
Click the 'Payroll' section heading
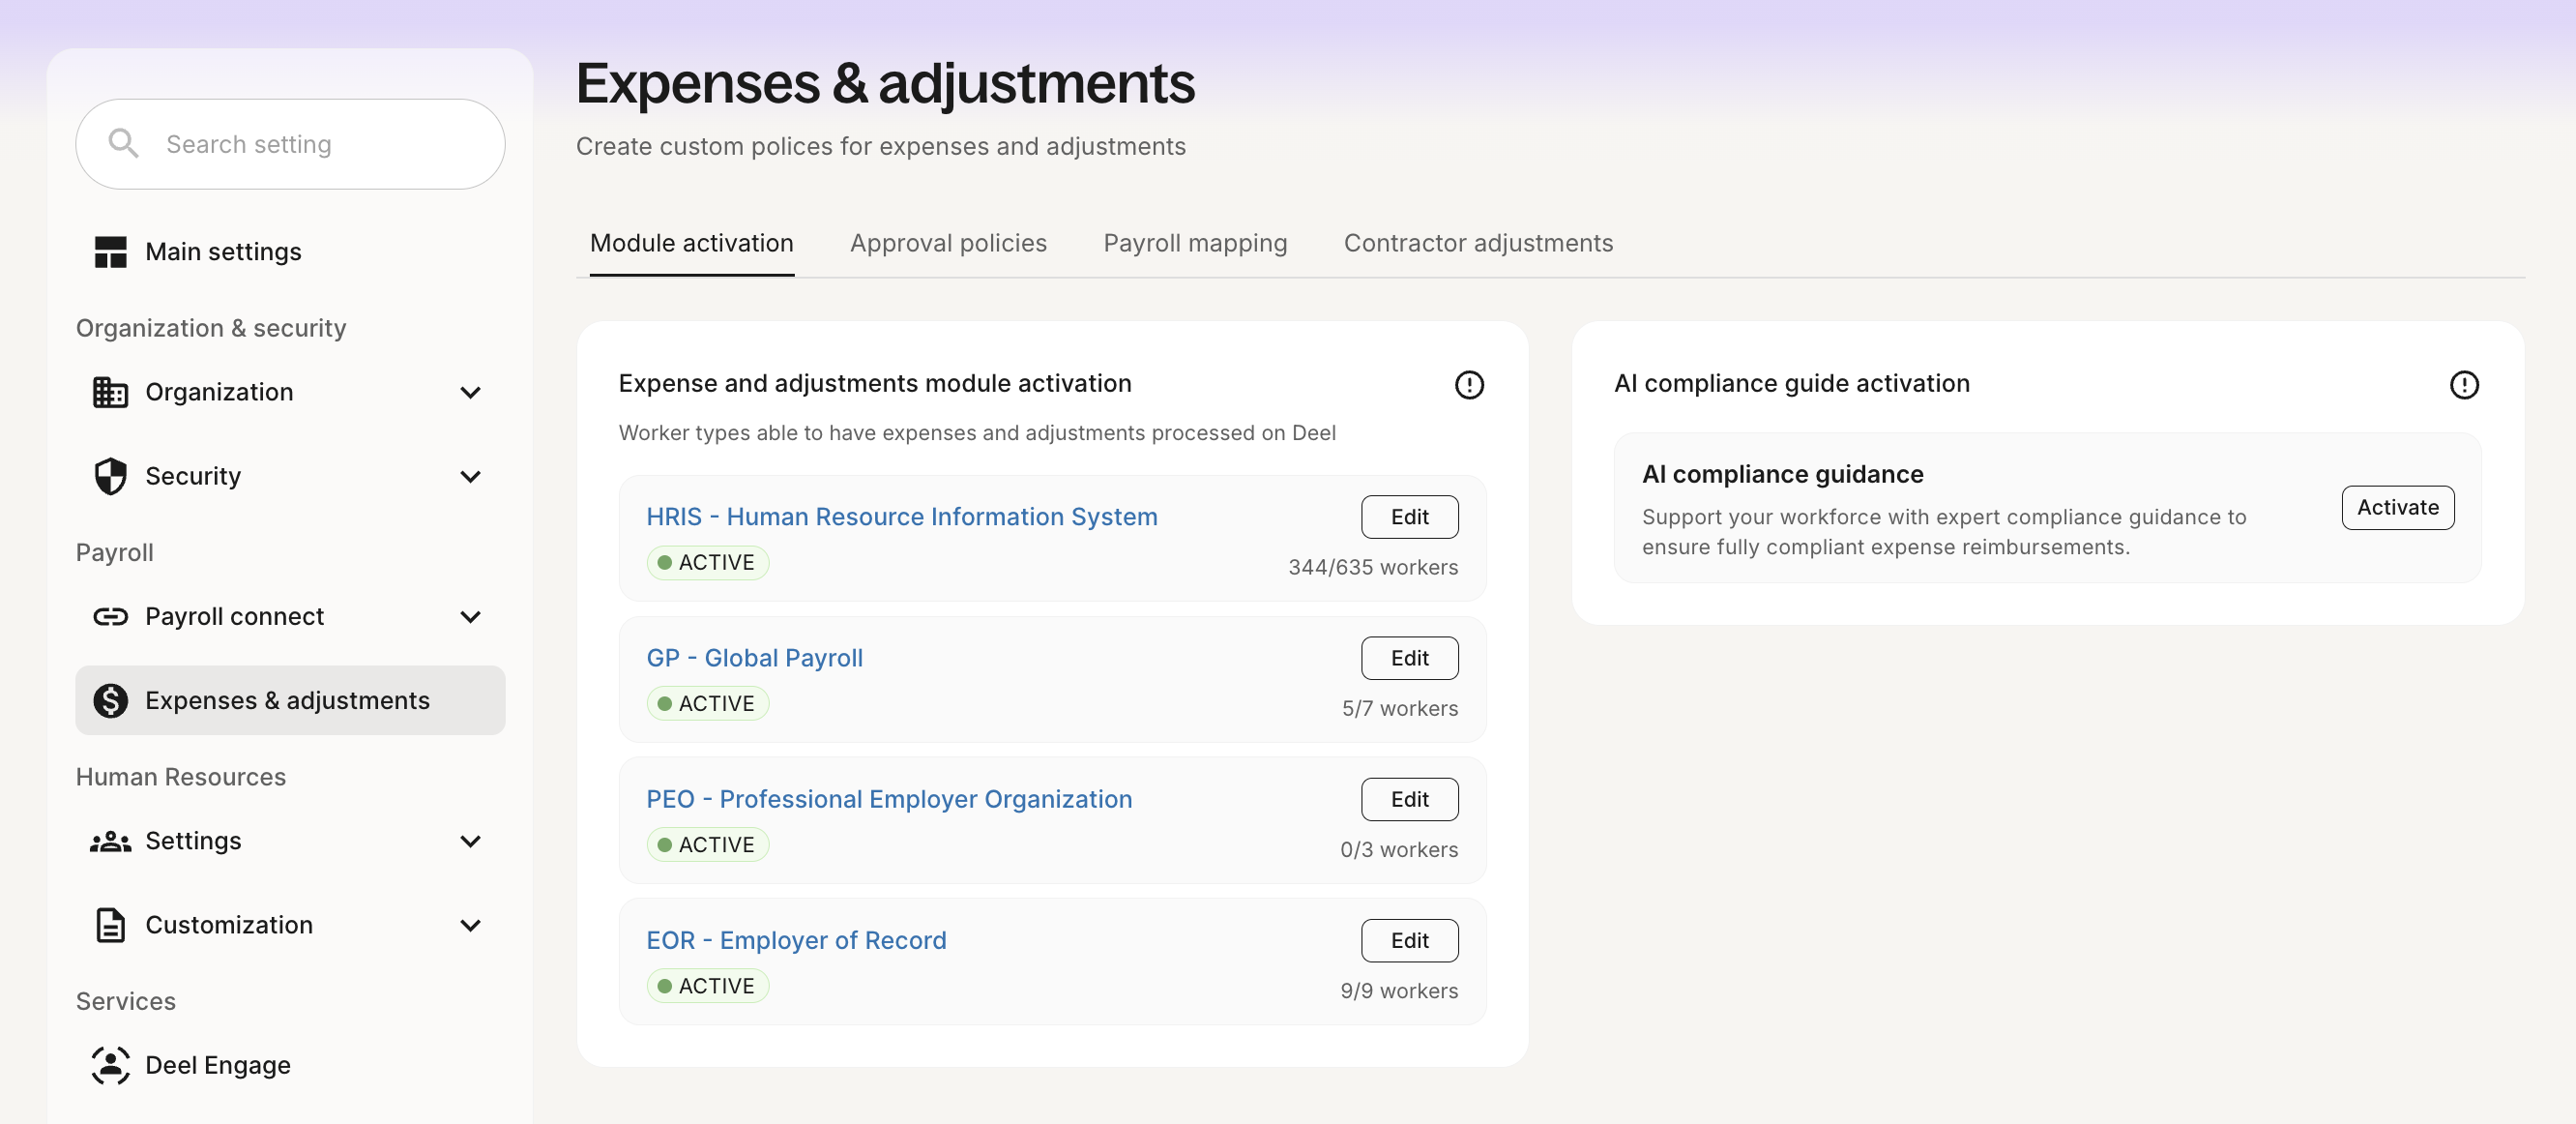(x=115, y=552)
